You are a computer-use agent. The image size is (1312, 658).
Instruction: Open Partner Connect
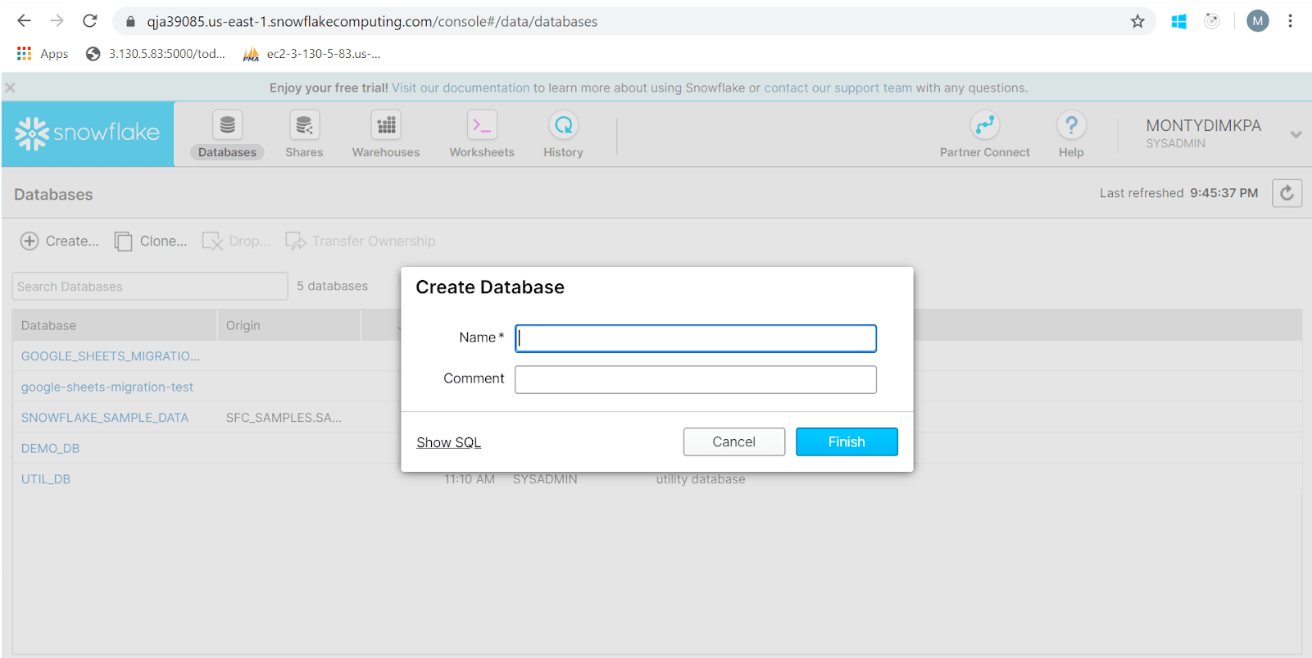[985, 134]
